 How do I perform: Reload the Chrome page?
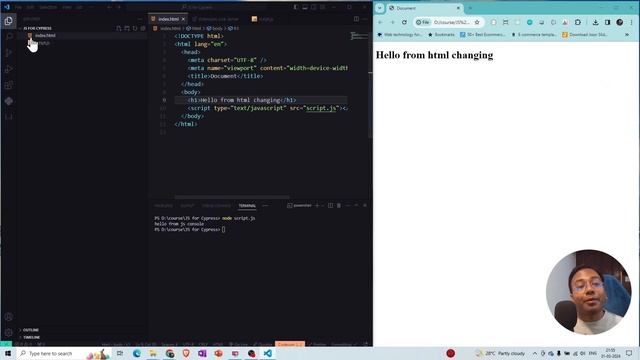[404, 22]
